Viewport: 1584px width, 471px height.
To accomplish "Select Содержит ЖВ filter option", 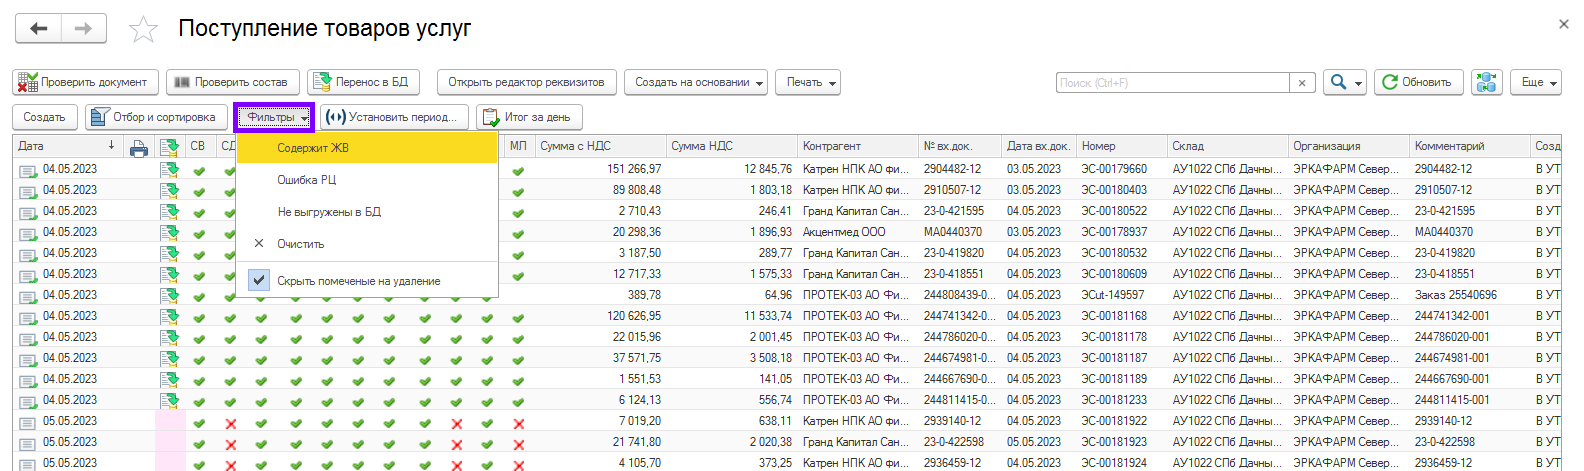I will [x=313, y=148].
